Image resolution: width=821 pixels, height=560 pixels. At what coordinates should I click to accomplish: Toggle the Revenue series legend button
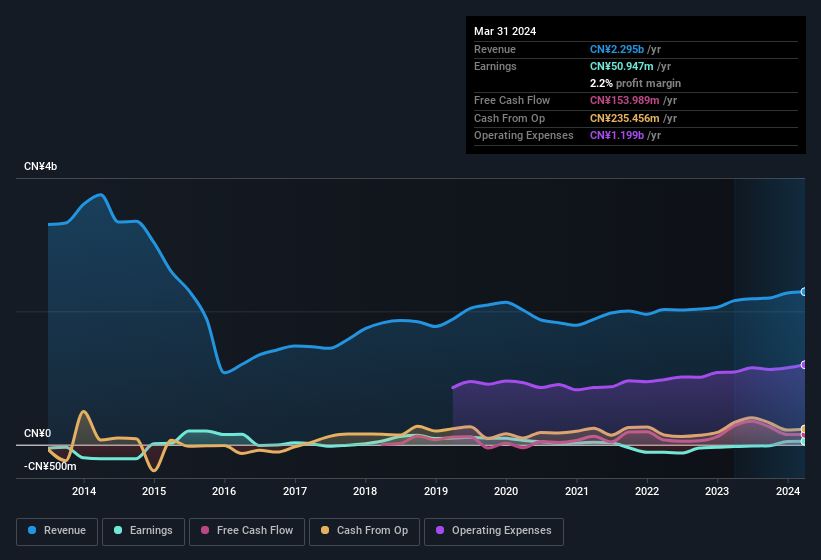click(x=57, y=531)
